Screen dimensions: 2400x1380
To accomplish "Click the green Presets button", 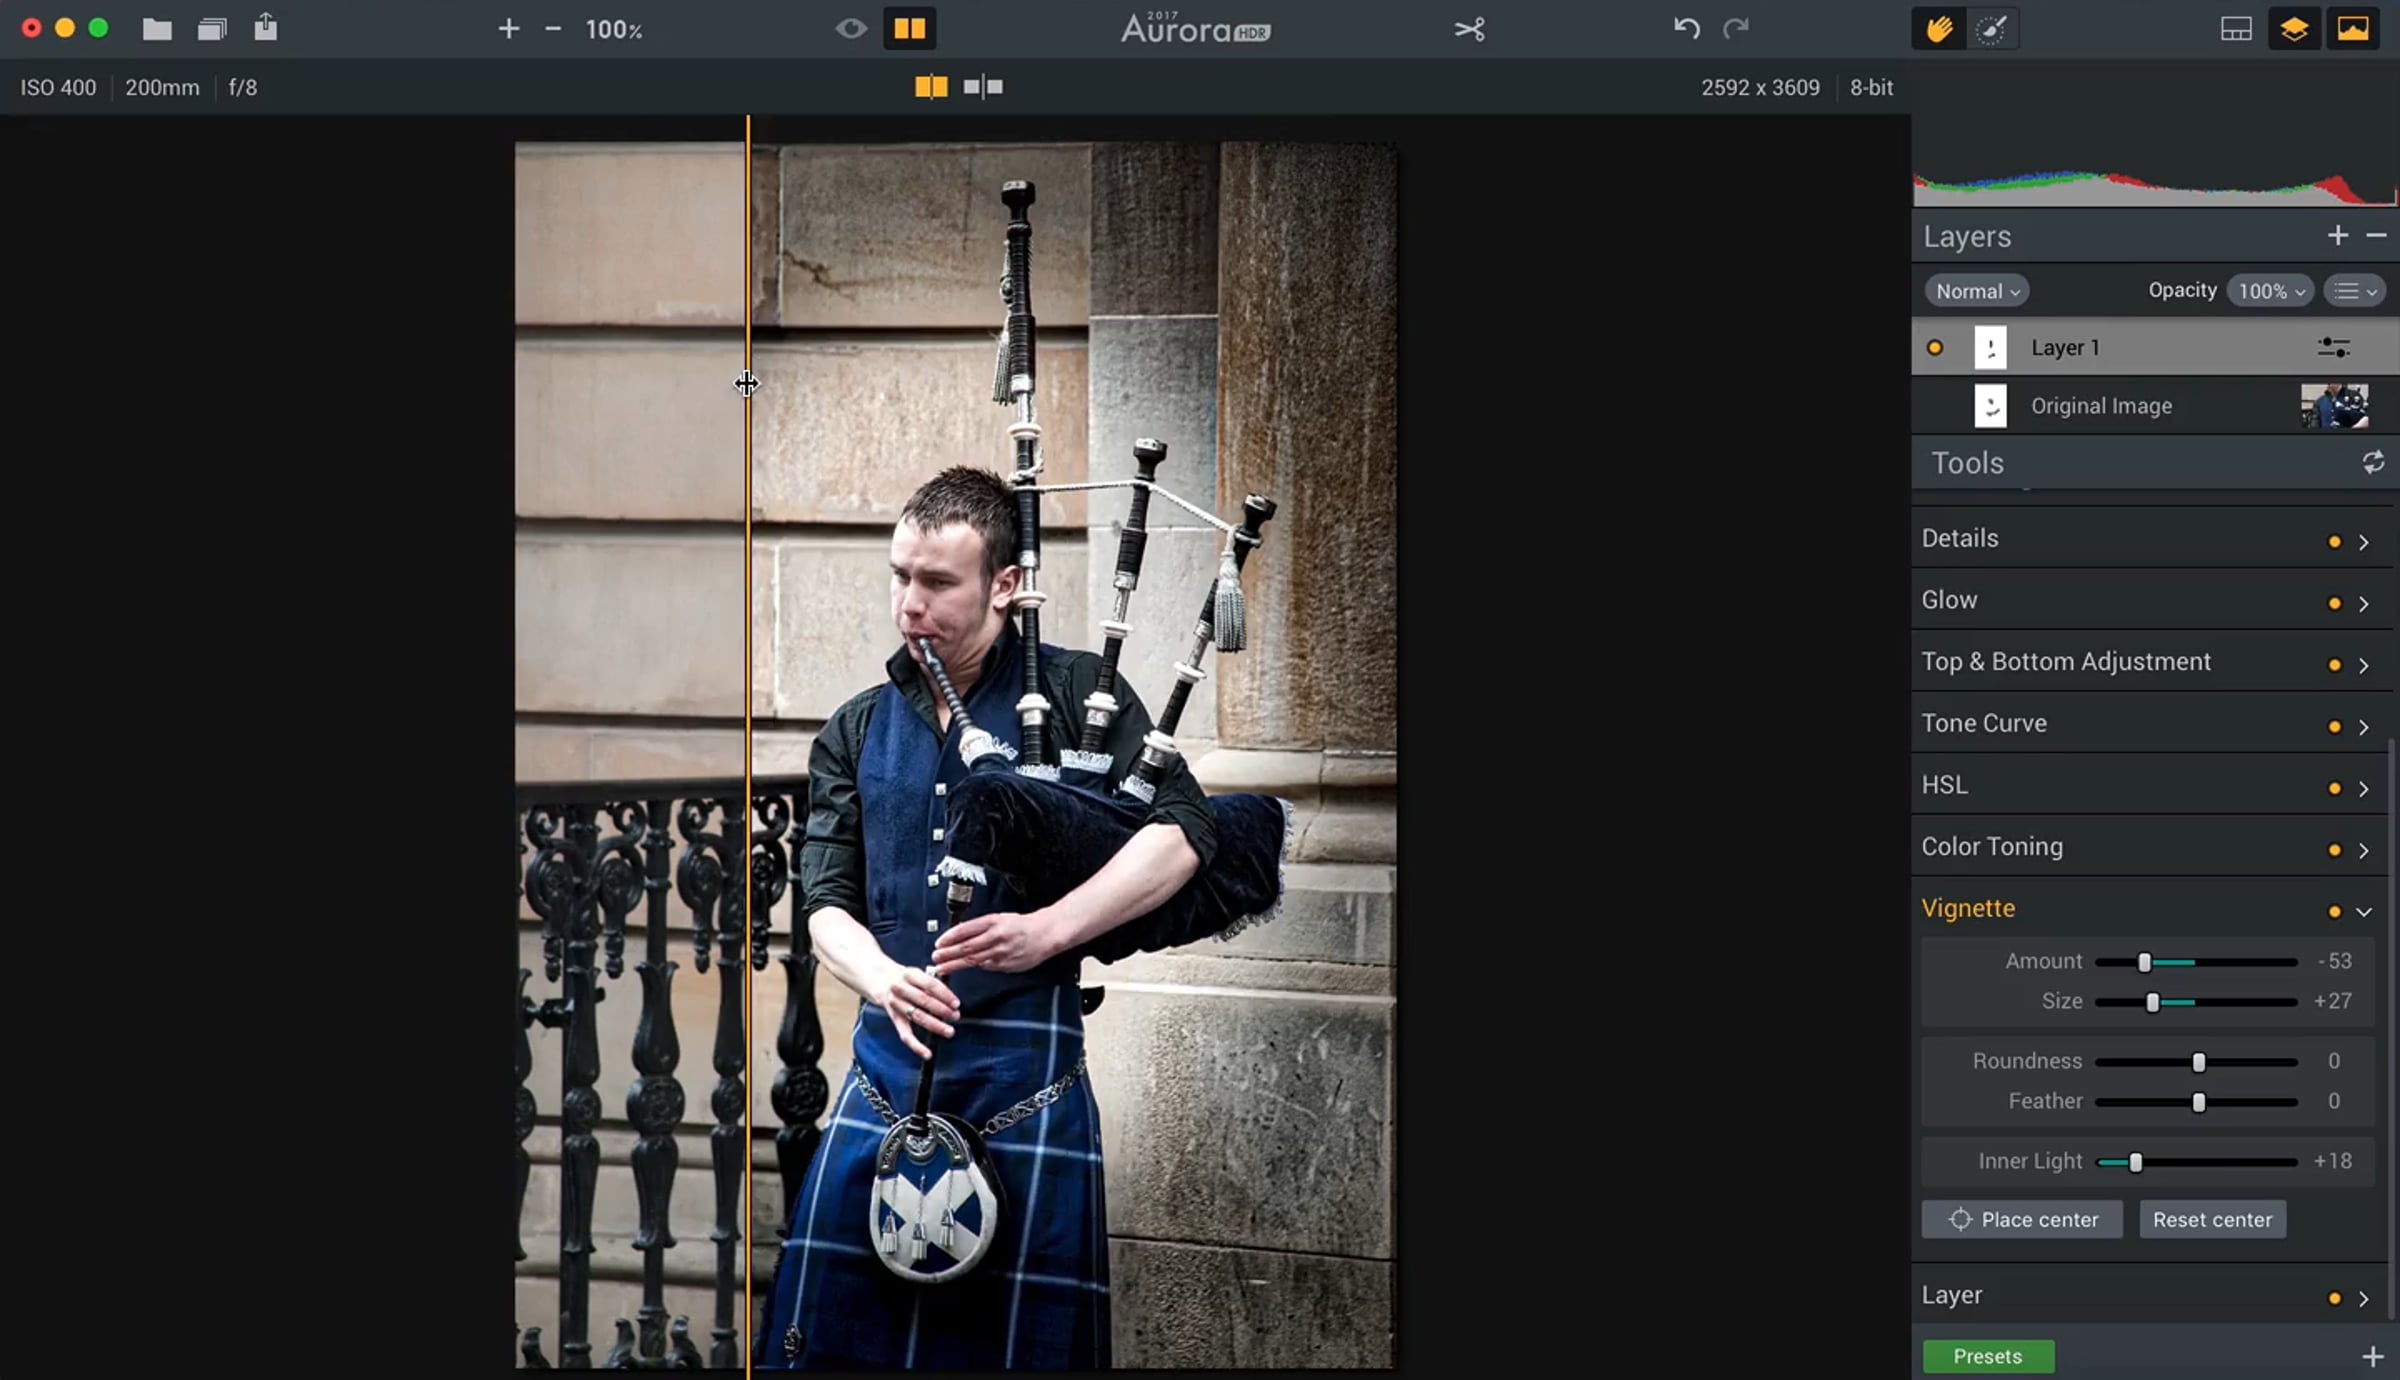I will [1988, 1356].
